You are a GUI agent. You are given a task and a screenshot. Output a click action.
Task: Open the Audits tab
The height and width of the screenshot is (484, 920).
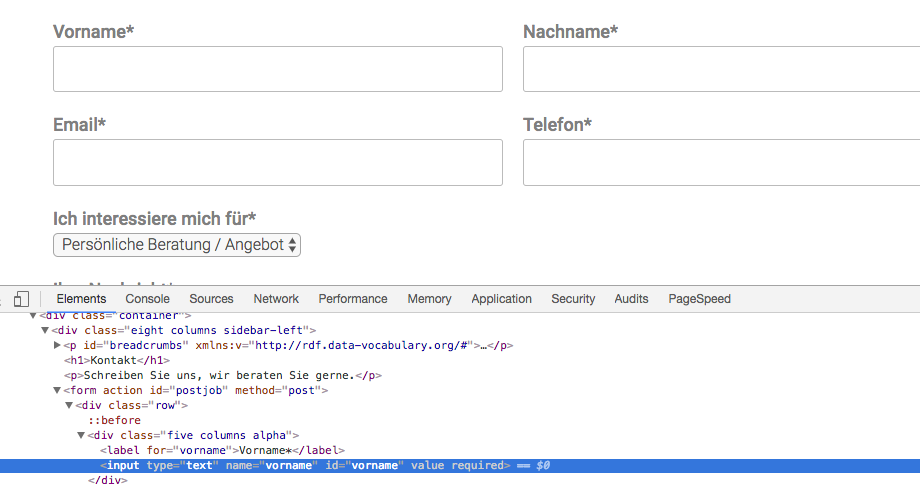(x=631, y=299)
